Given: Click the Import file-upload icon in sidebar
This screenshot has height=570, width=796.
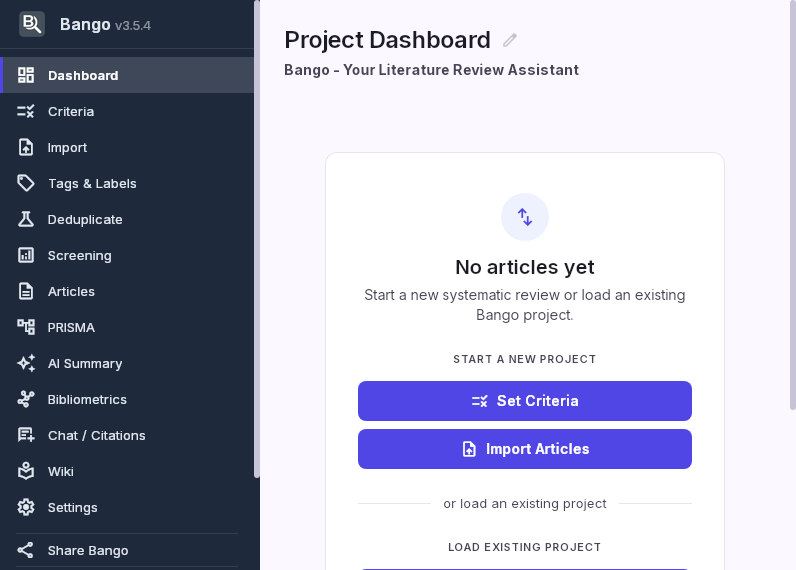Looking at the screenshot, I should coord(26,147).
